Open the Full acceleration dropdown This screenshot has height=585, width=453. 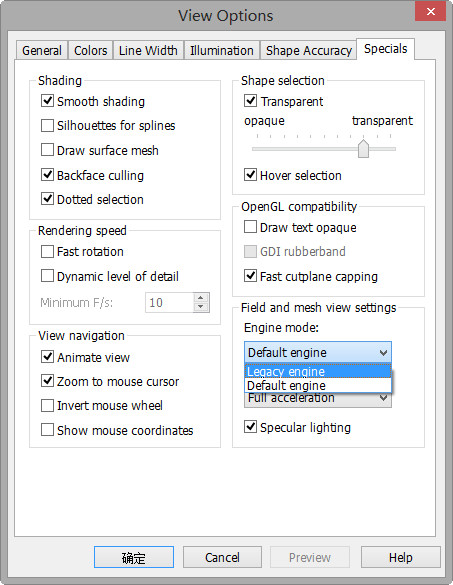(318, 399)
